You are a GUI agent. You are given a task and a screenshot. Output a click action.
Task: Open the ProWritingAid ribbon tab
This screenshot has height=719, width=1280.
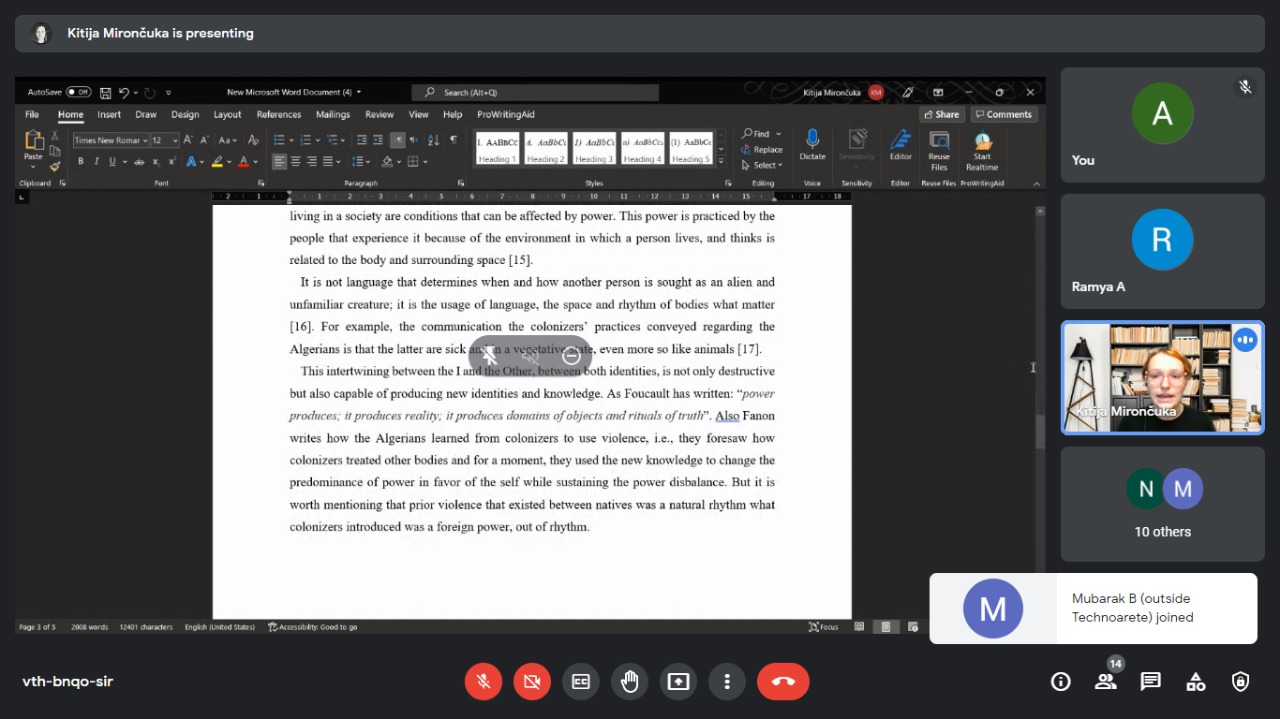coord(505,115)
